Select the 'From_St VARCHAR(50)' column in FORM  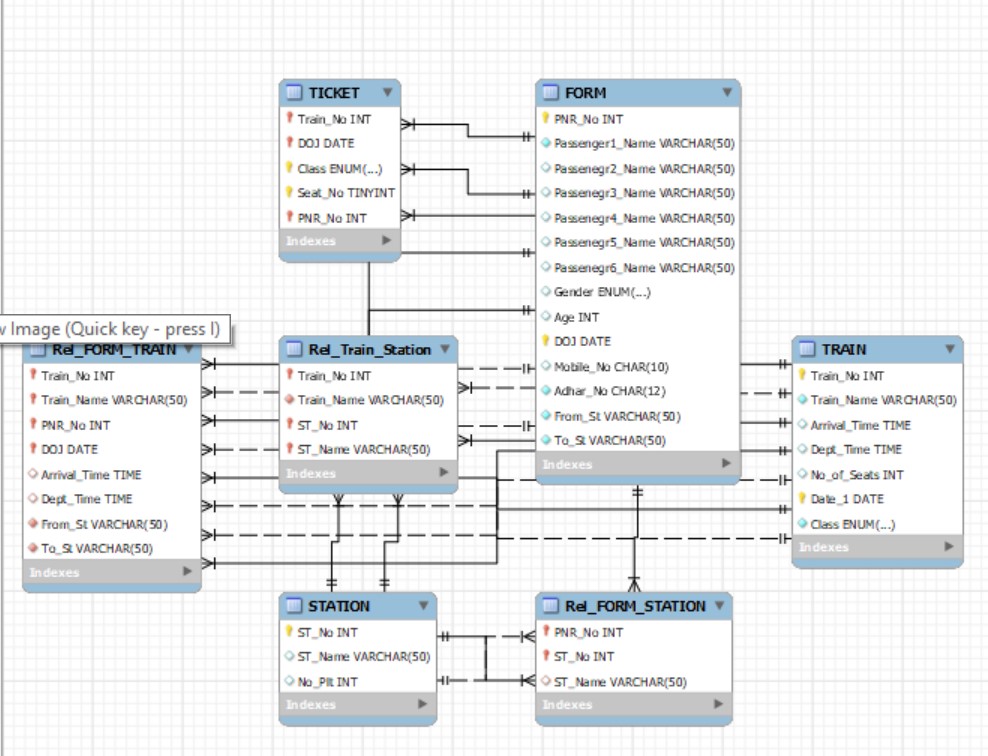pos(618,416)
